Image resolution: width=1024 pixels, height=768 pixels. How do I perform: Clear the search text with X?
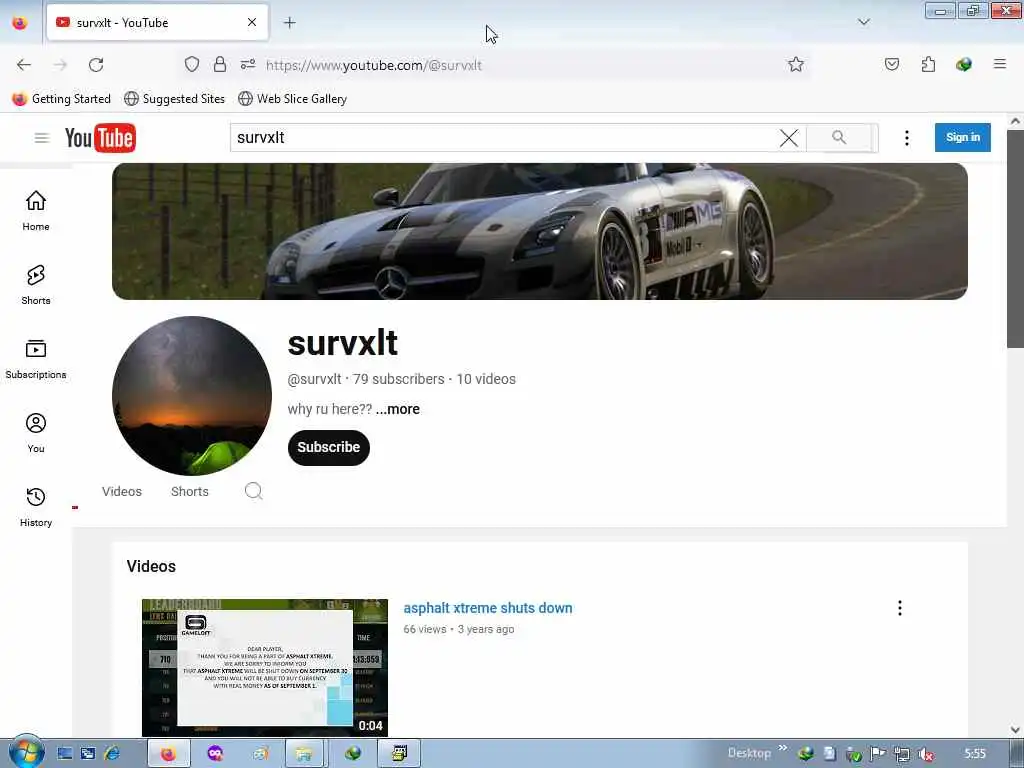coord(788,138)
